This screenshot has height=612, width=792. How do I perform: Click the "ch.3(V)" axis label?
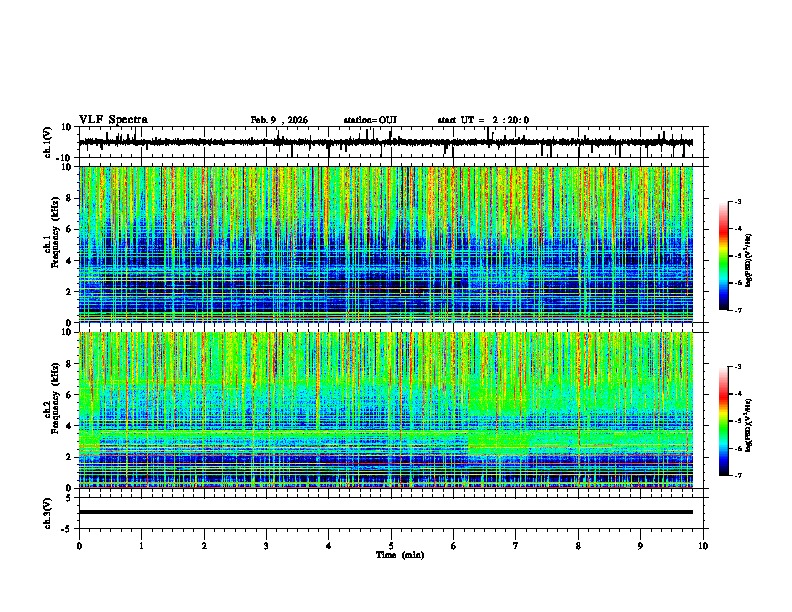coord(48,514)
